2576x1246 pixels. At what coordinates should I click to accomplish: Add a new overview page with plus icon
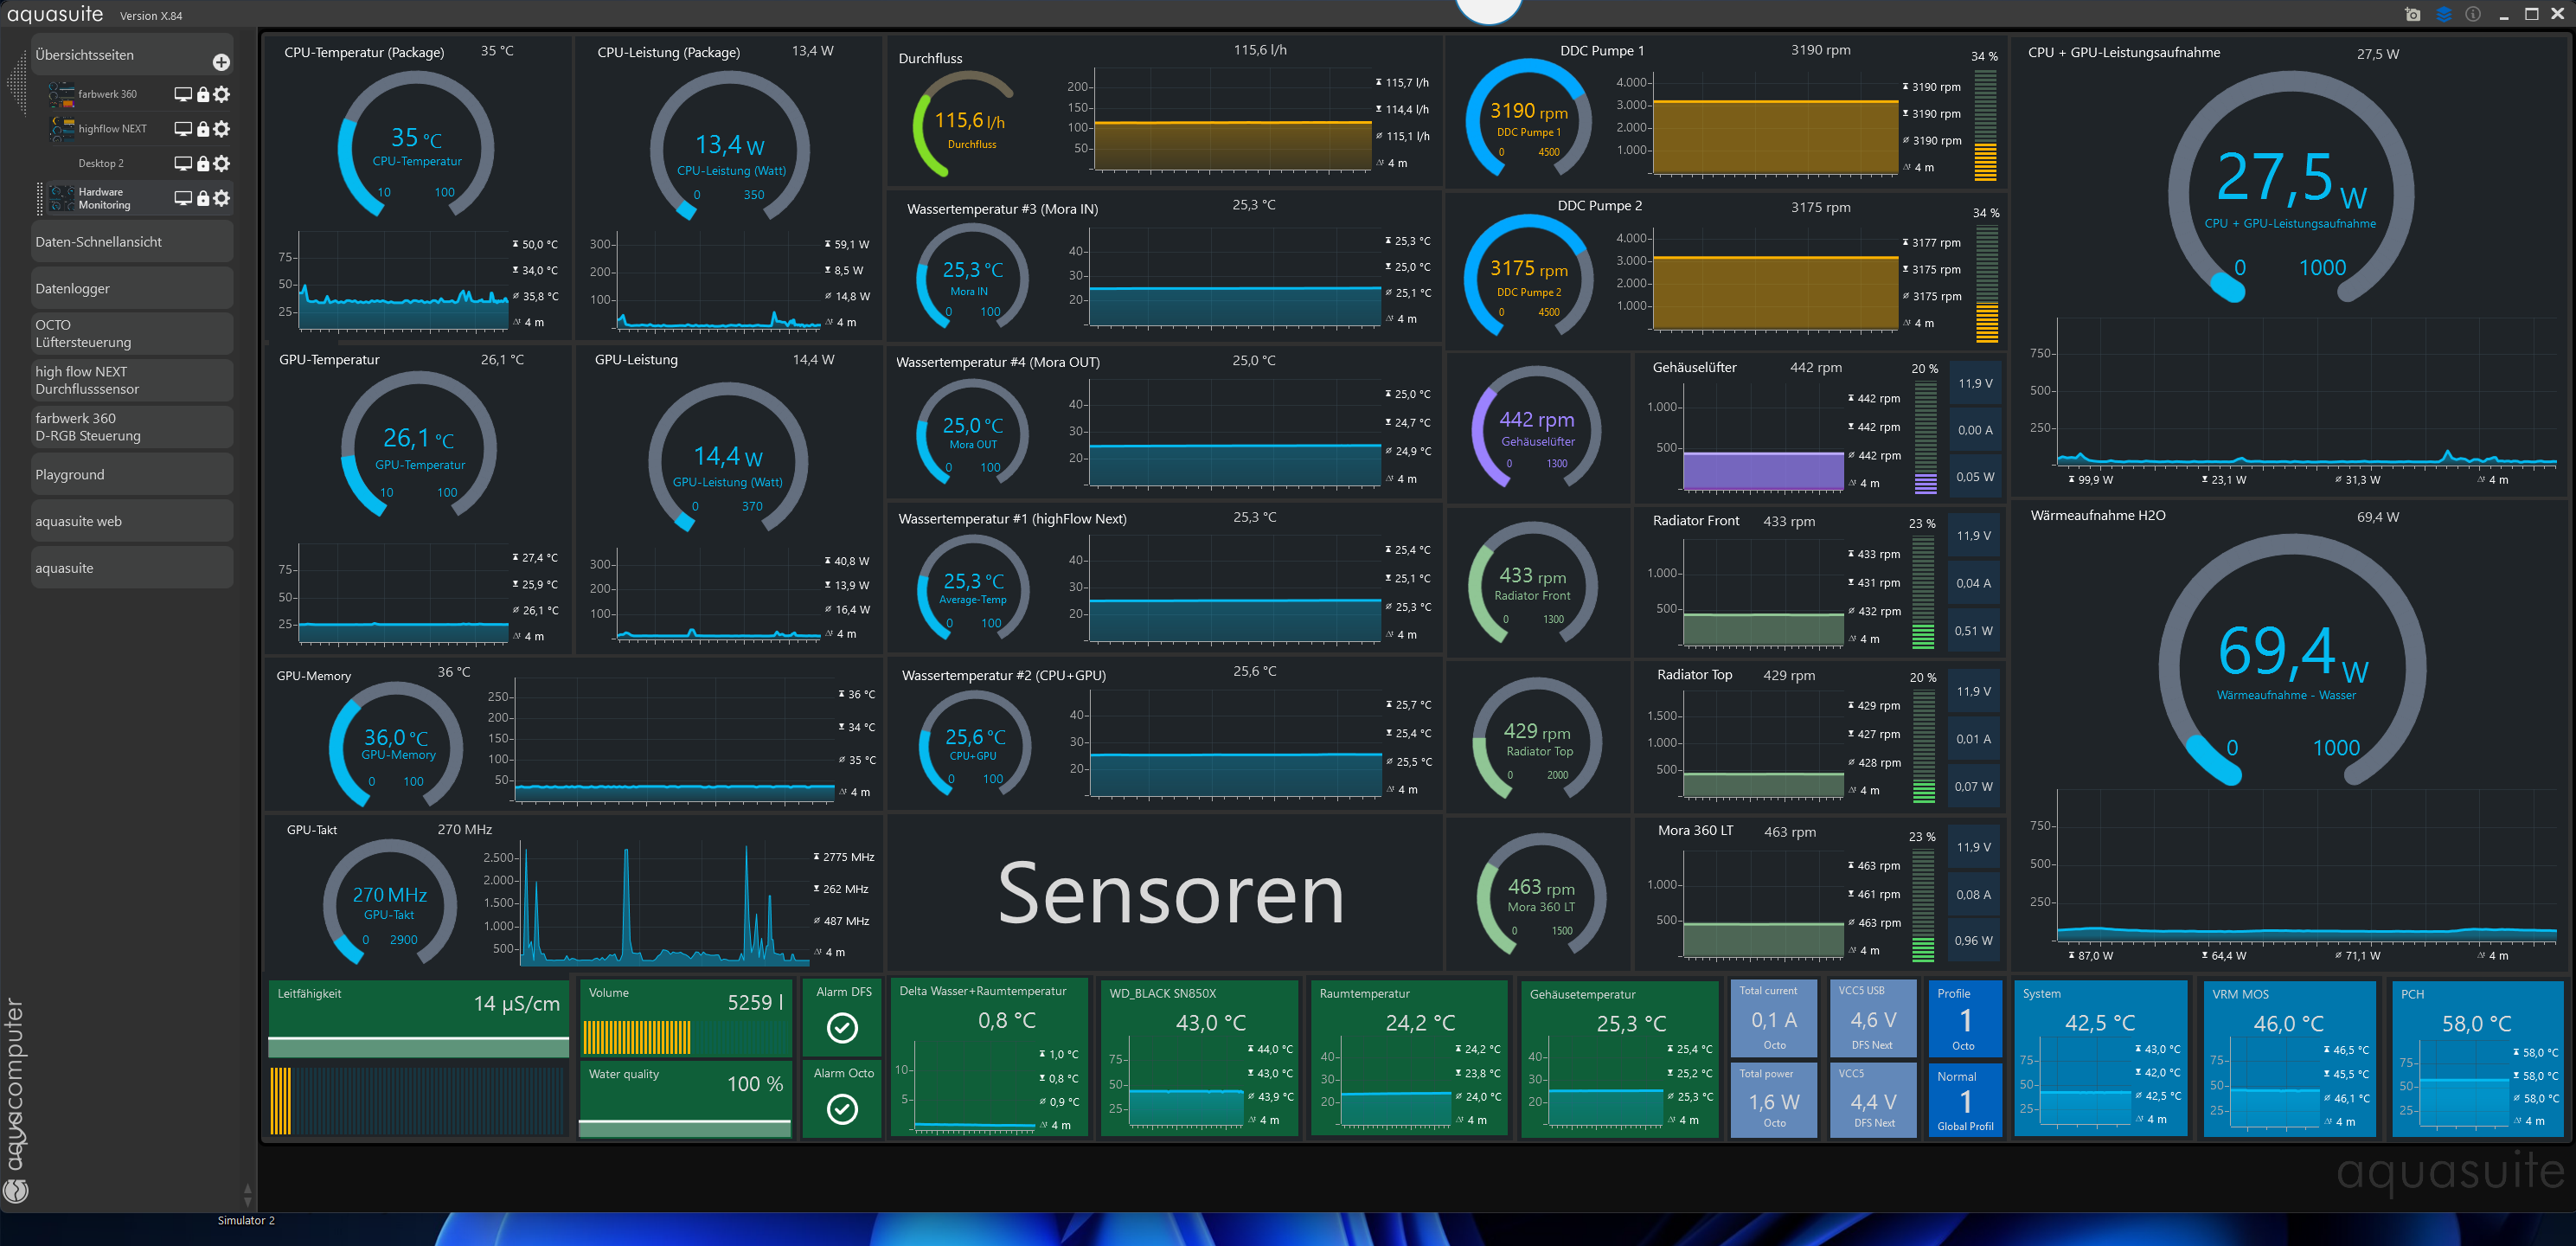tap(221, 62)
